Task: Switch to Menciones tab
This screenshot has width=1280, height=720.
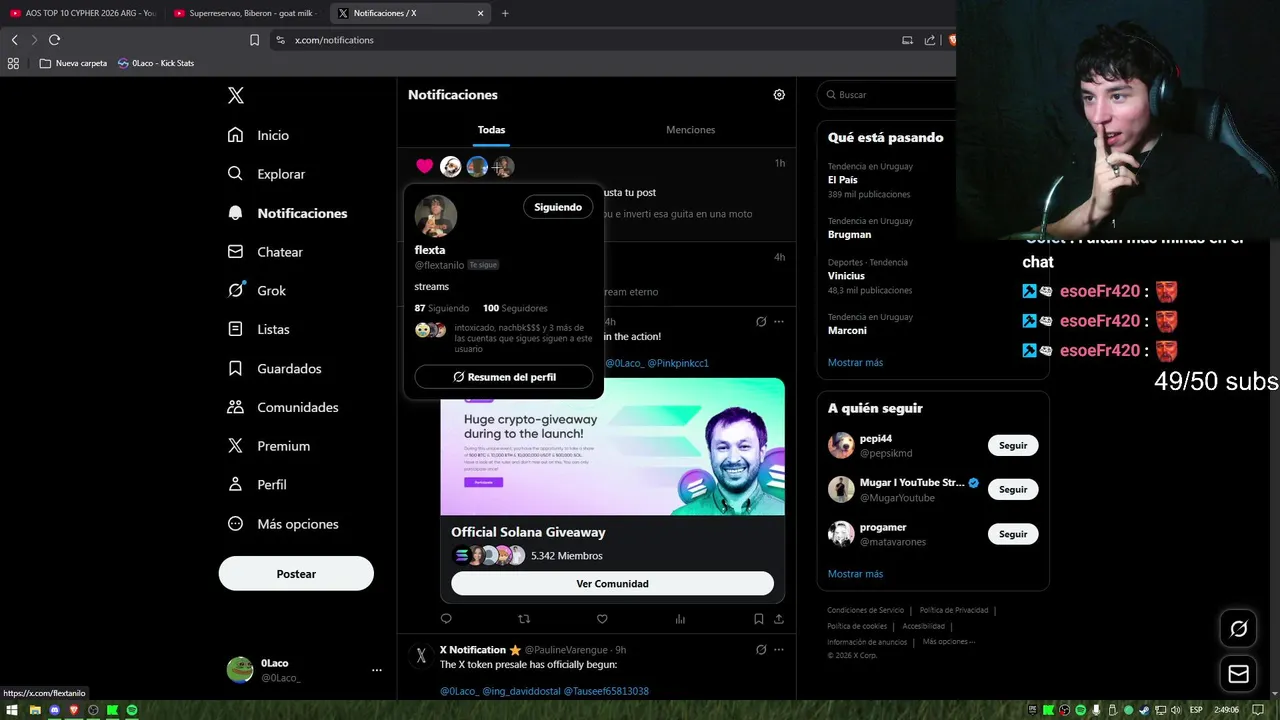Action: click(x=691, y=130)
